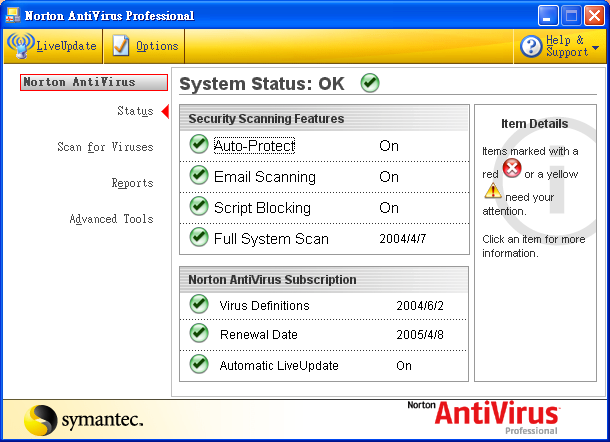Click the Automatic LiveUpdate On value
Screen dimensions: 610x442
(x=404, y=366)
